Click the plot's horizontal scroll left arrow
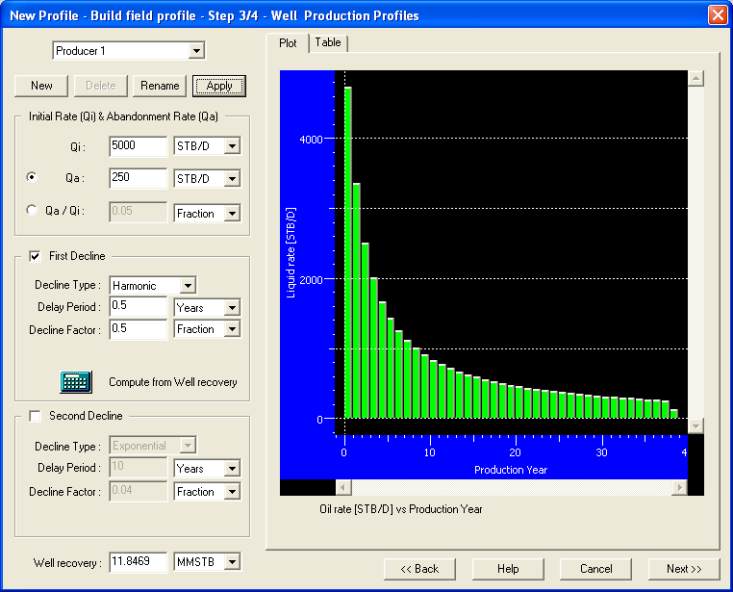Image resolution: width=733 pixels, height=592 pixels. (342, 487)
